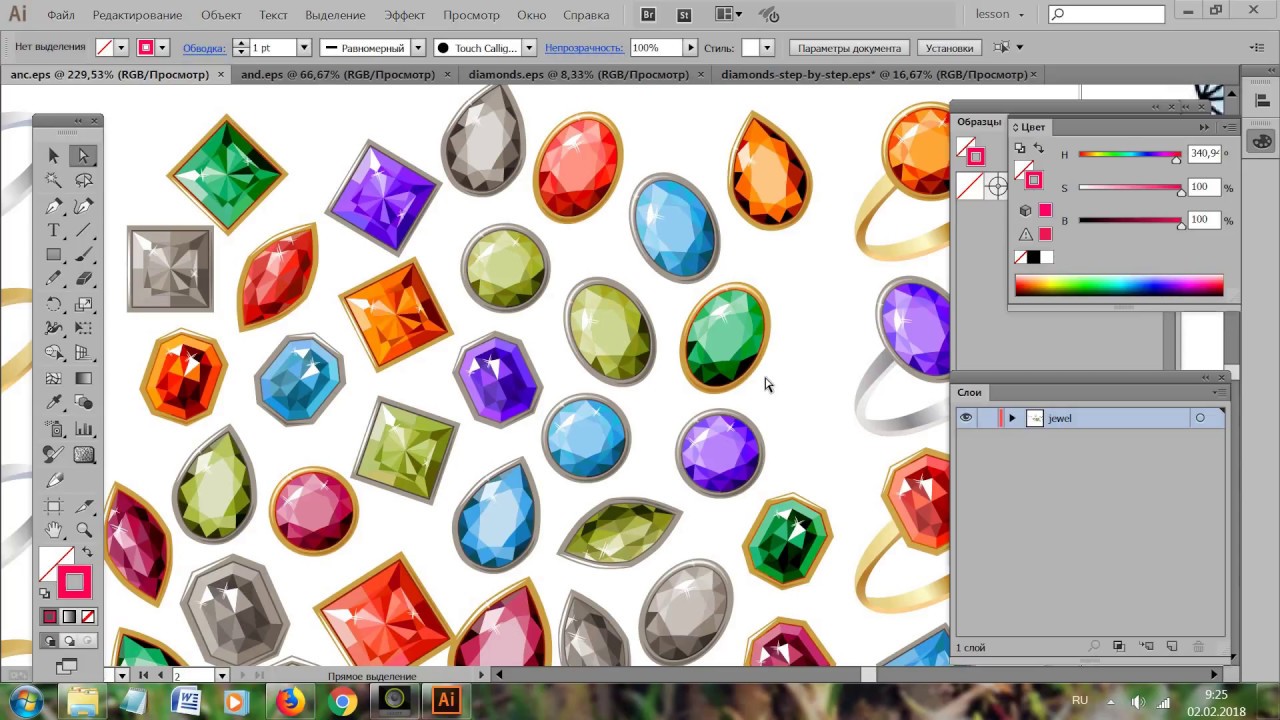Viewport: 1280px width, 720px height.
Task: Toggle the jewel layer target circle
Action: (1200, 418)
